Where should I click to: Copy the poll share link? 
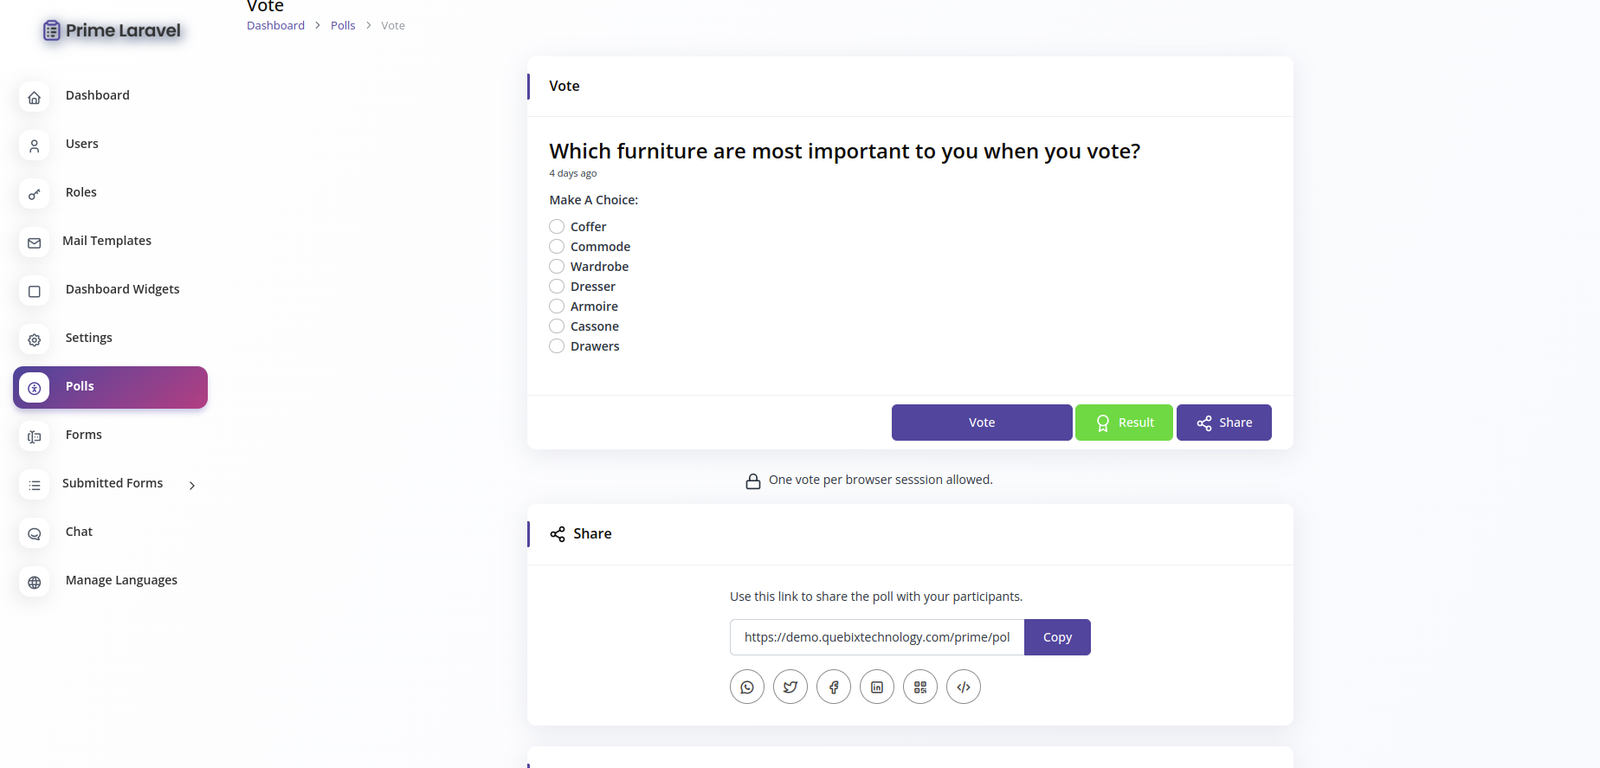pyautogui.click(x=1057, y=638)
